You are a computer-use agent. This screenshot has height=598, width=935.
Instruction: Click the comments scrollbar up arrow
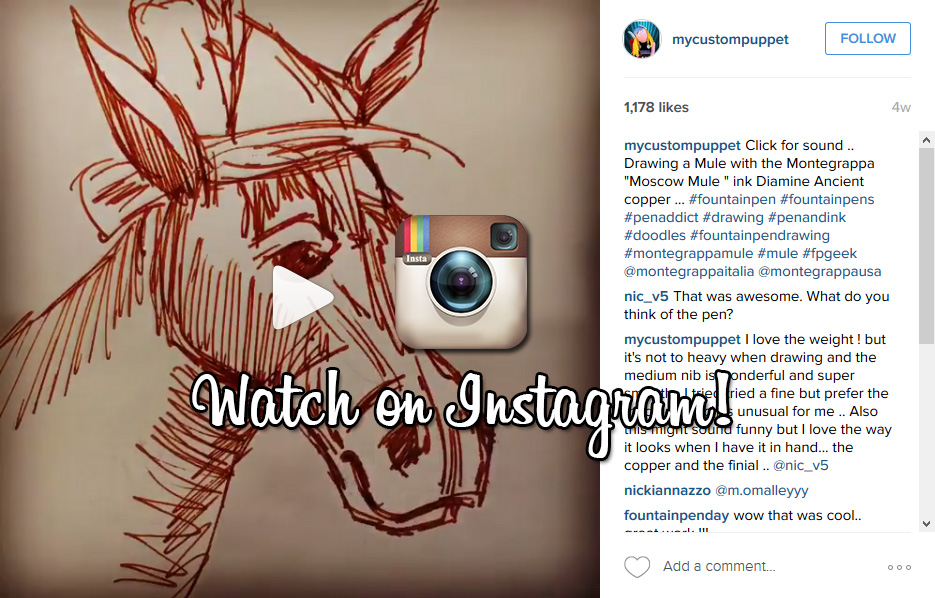[x=926, y=141]
